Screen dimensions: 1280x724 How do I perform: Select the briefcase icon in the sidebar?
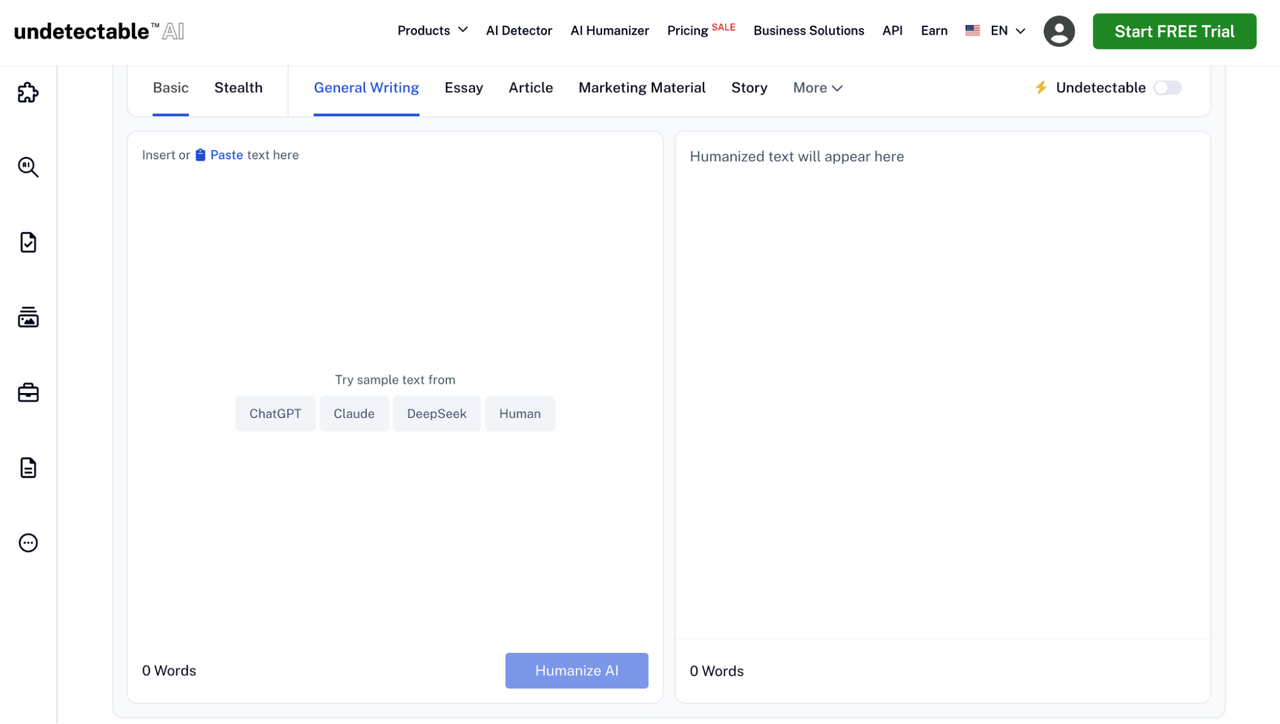point(28,393)
